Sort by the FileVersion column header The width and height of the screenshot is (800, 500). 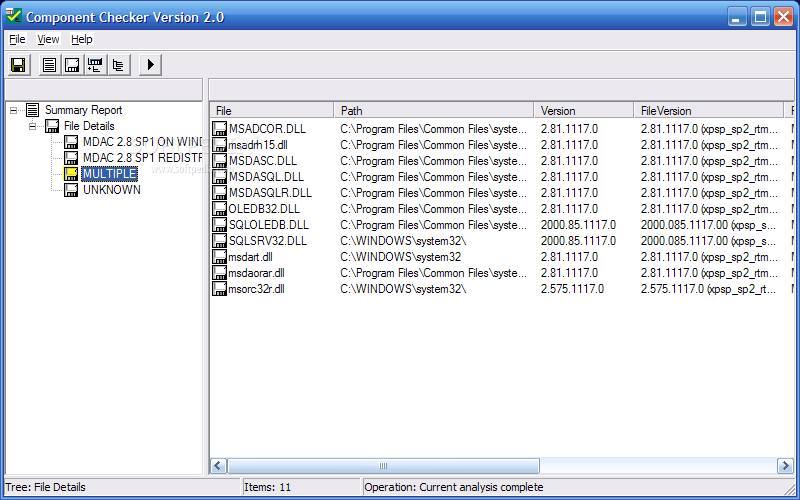point(709,111)
